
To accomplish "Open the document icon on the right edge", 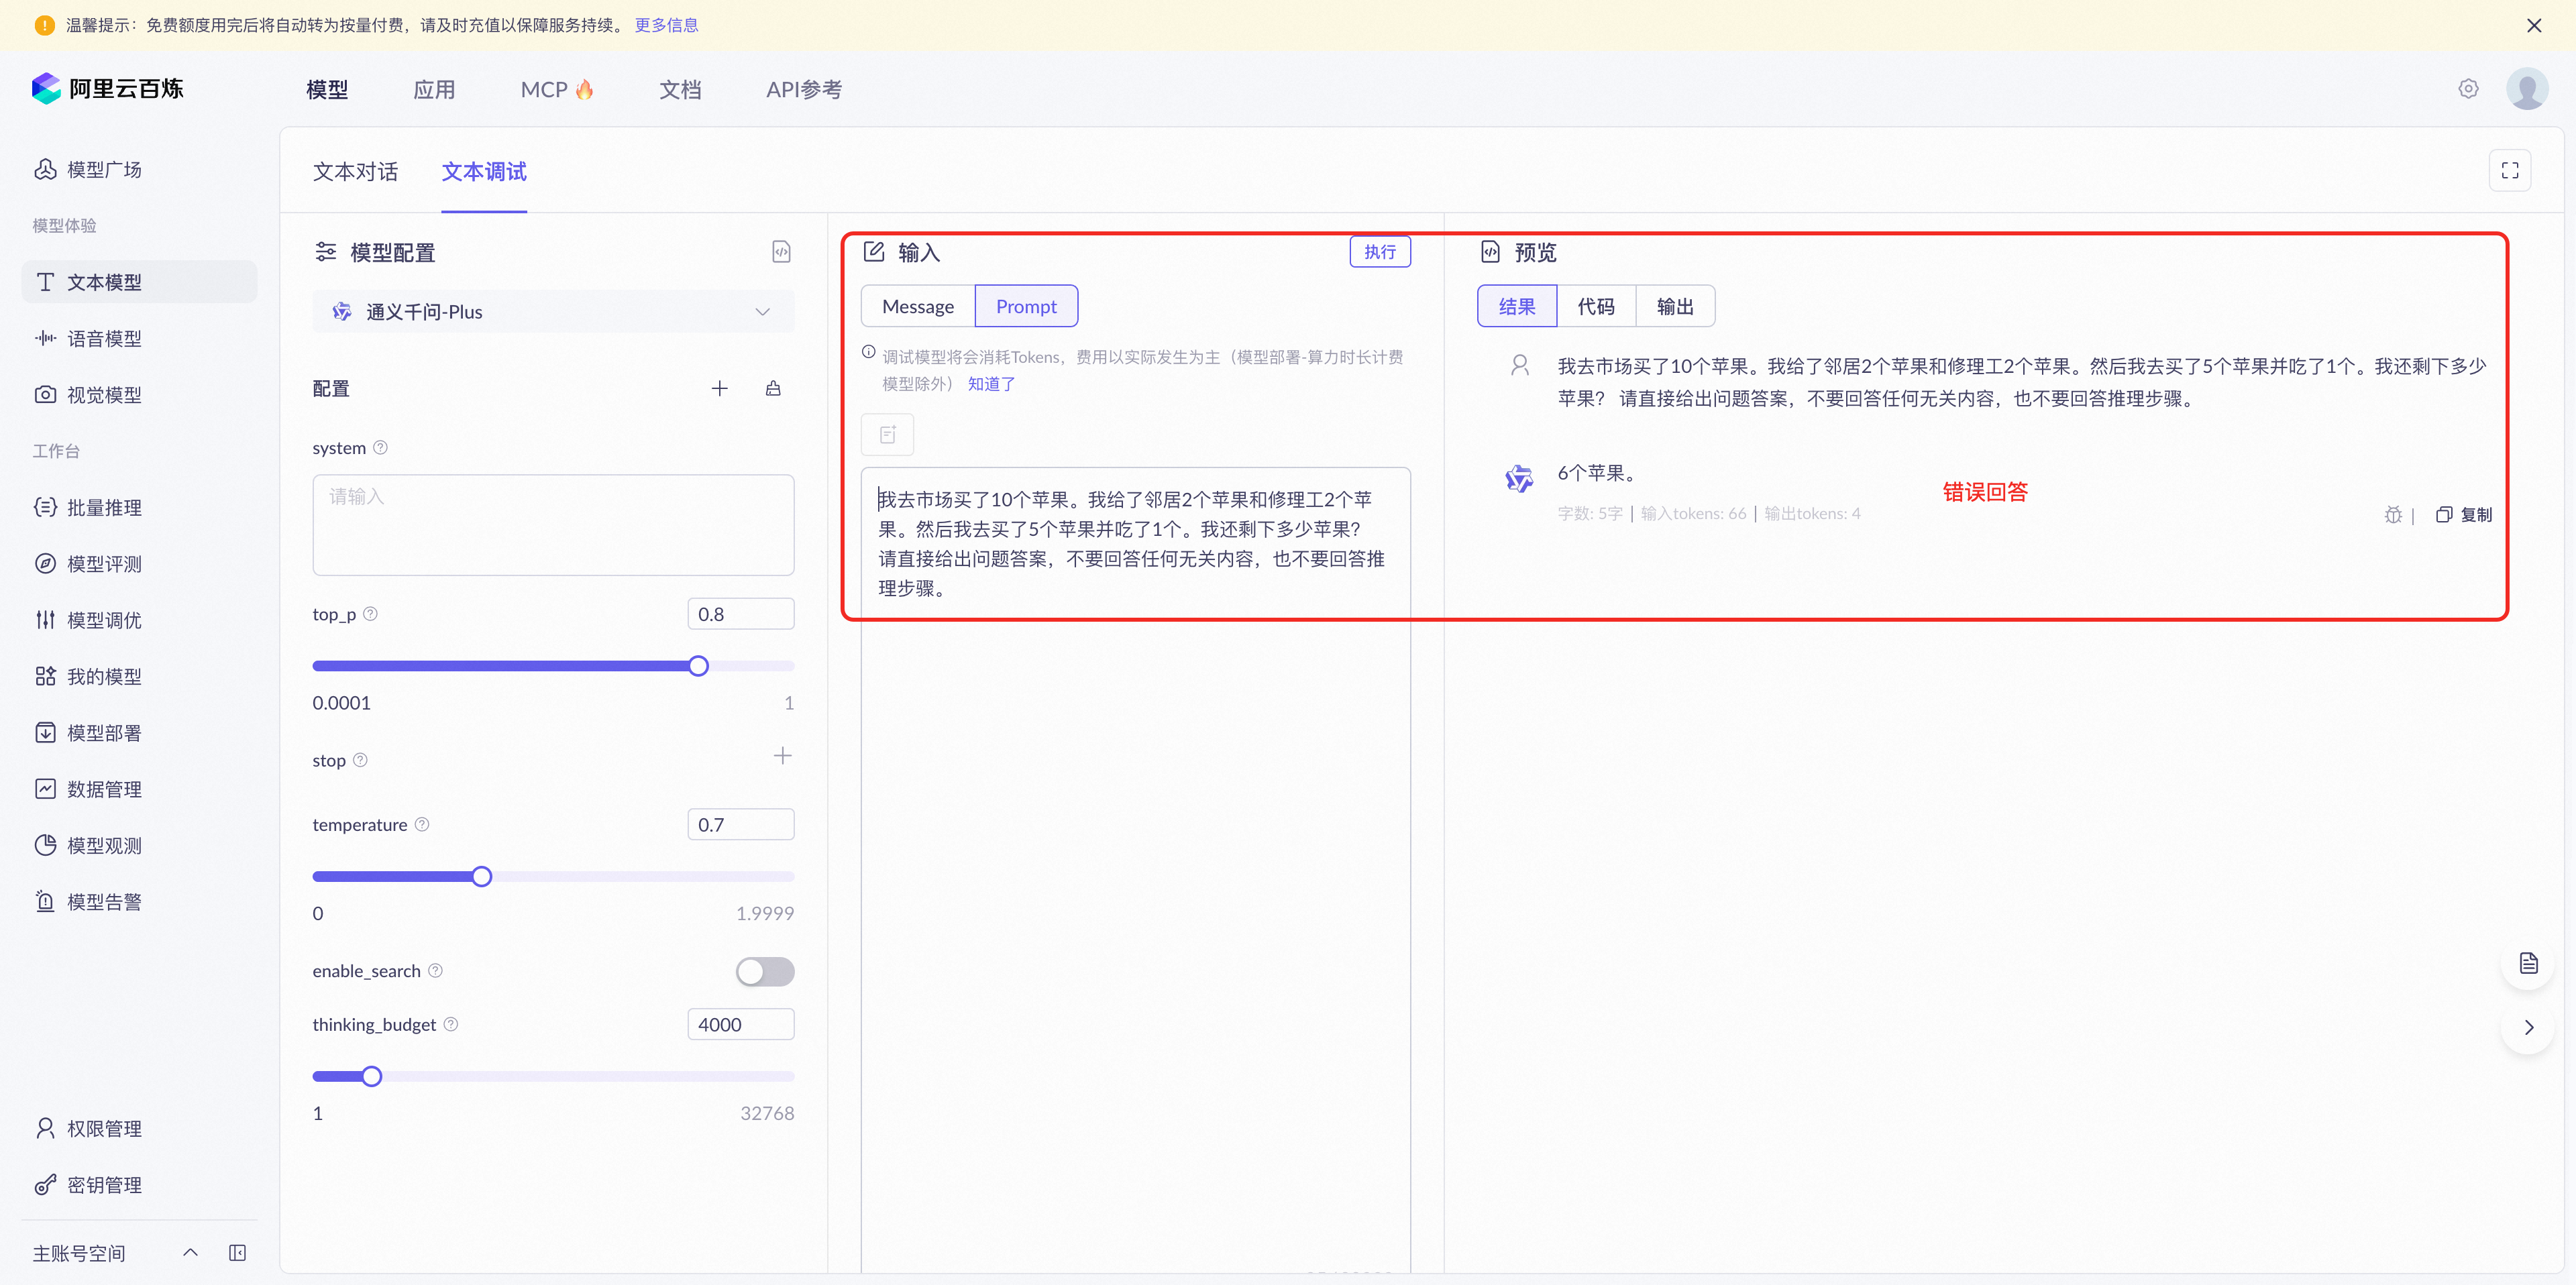I will (2528, 962).
